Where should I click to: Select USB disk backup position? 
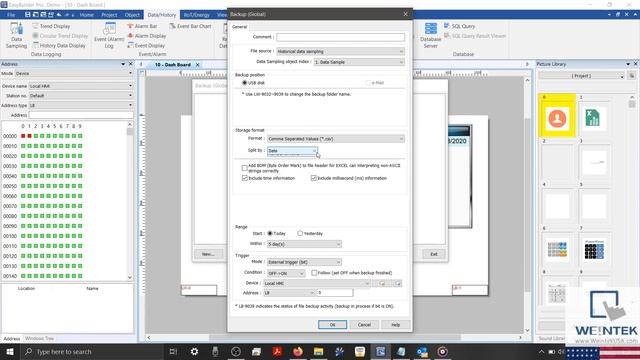point(253,83)
